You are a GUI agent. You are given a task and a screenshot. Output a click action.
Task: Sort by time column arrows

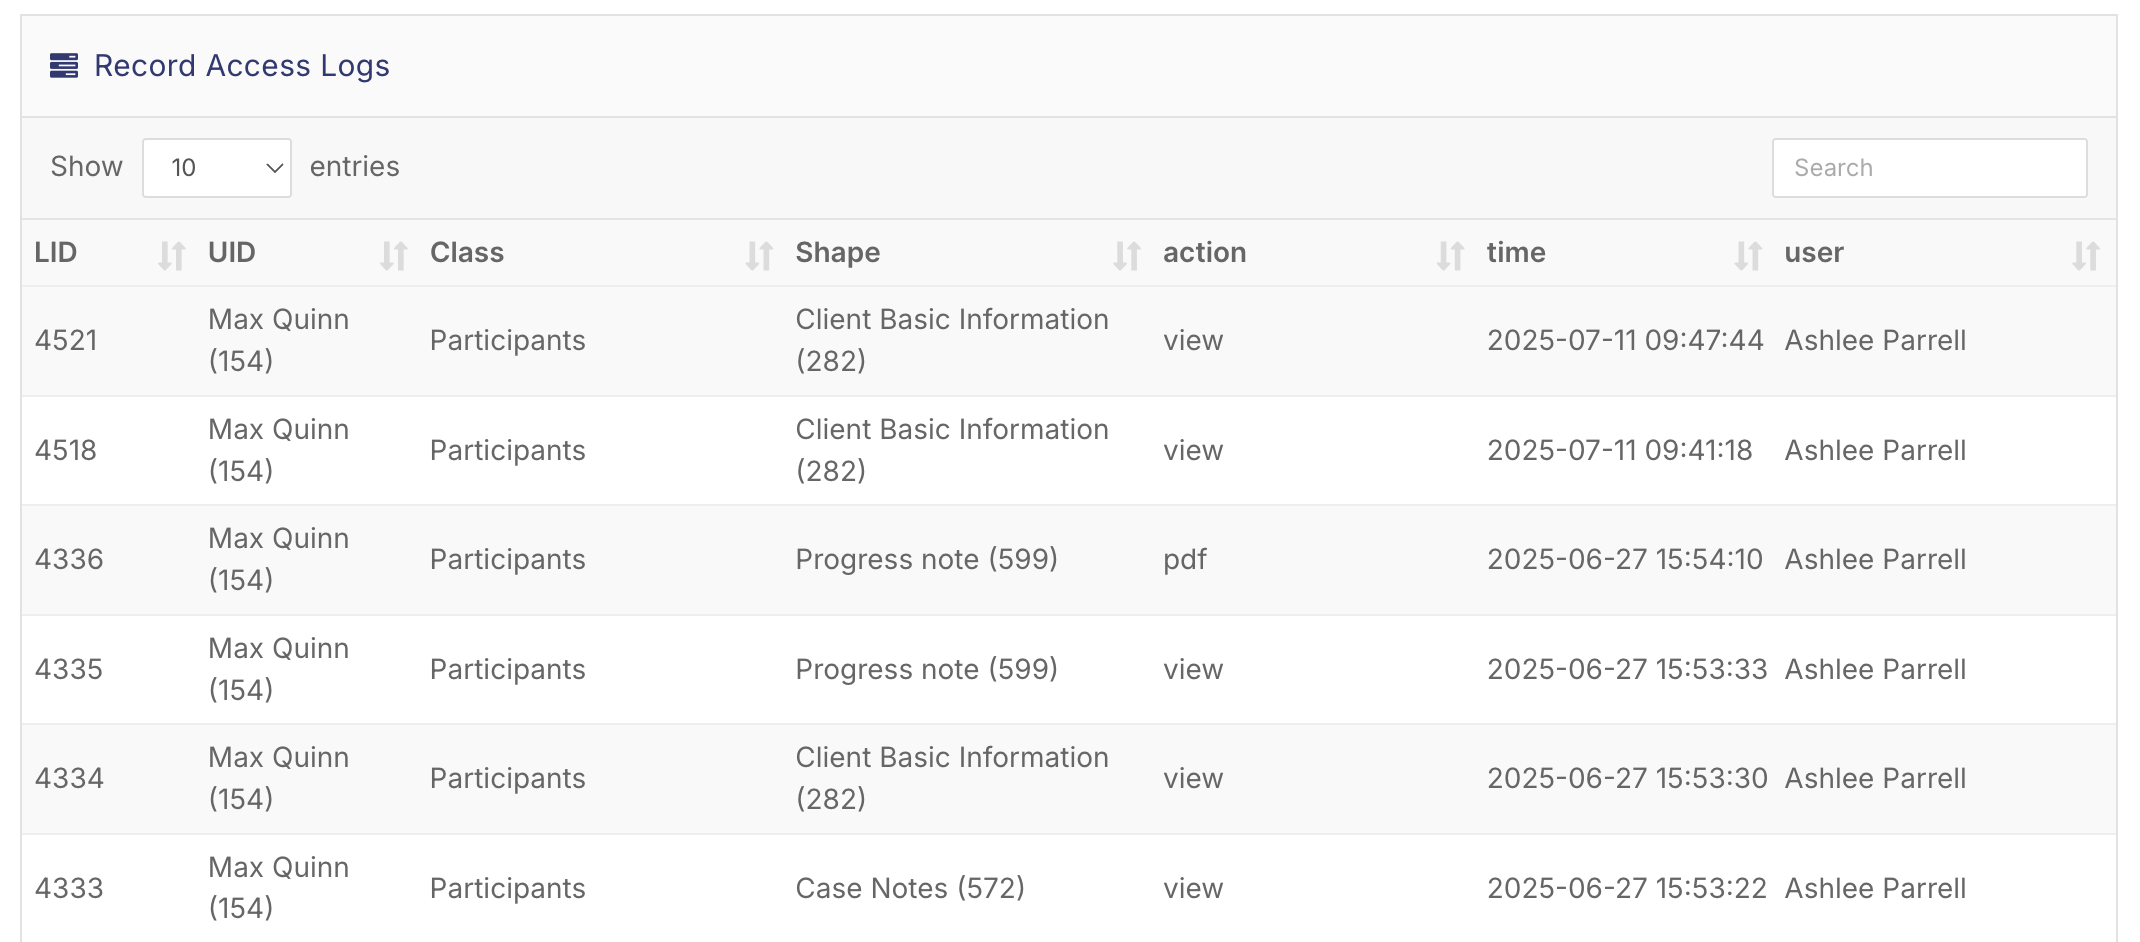tap(1748, 256)
